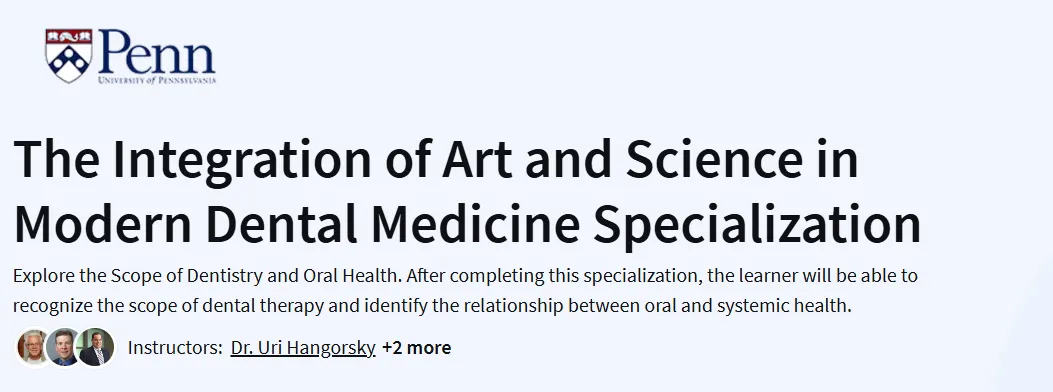The width and height of the screenshot is (1053, 392).
Task: Click the word "Specialization" in the large heading
Action: coord(757,225)
